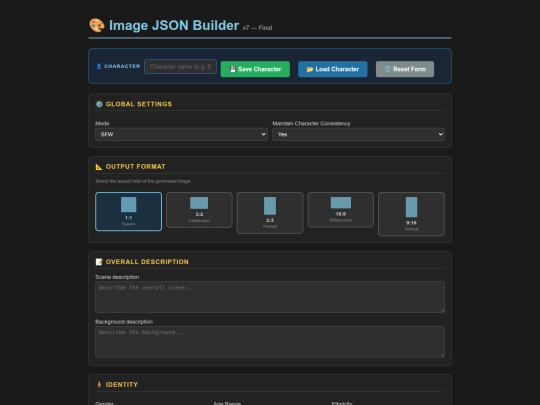This screenshot has width=540, height=405.
Task: Focus the Character name input field
Action: (180, 66)
